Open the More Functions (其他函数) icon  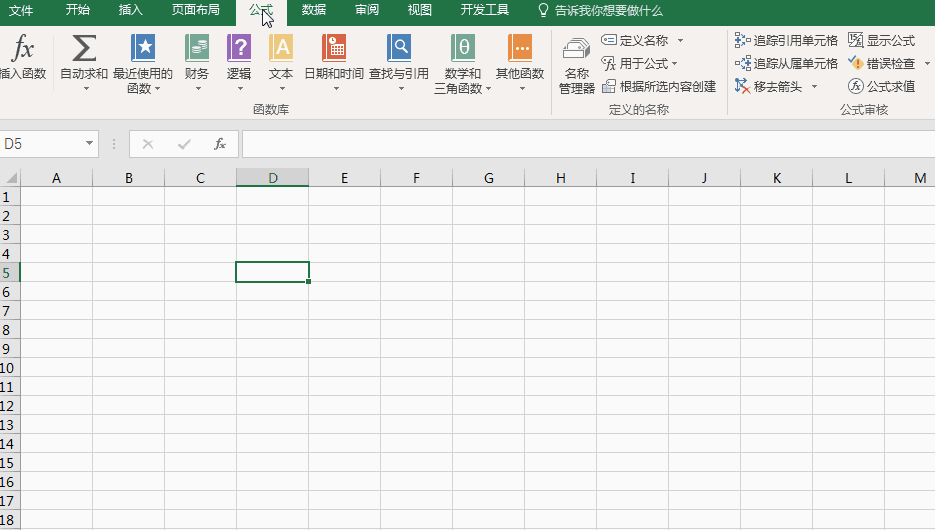[x=520, y=48]
